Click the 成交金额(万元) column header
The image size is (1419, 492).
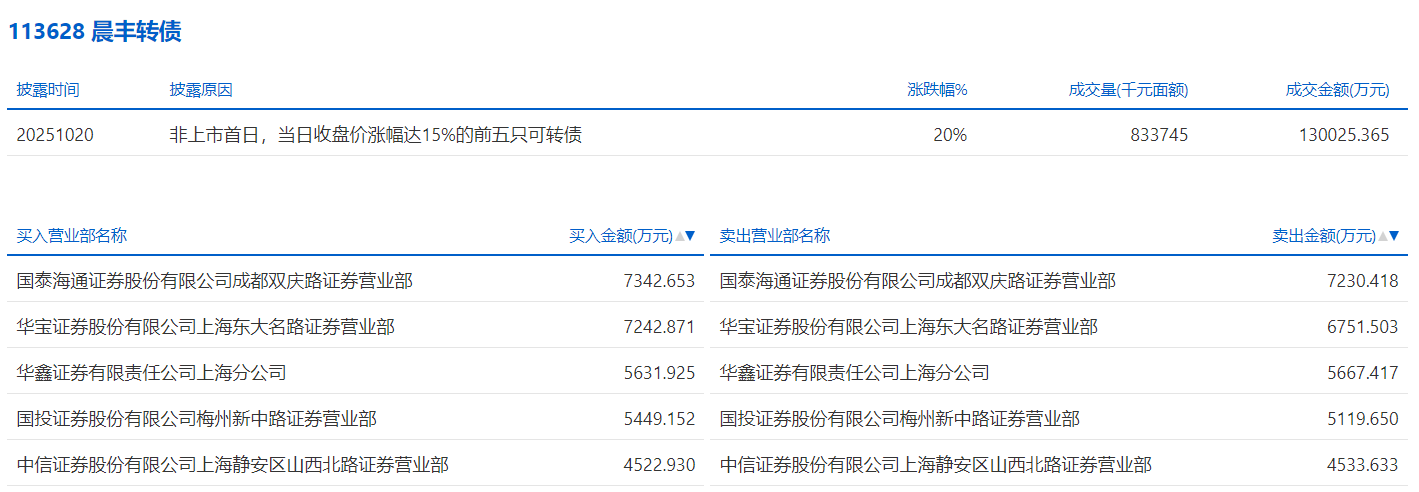1337,90
